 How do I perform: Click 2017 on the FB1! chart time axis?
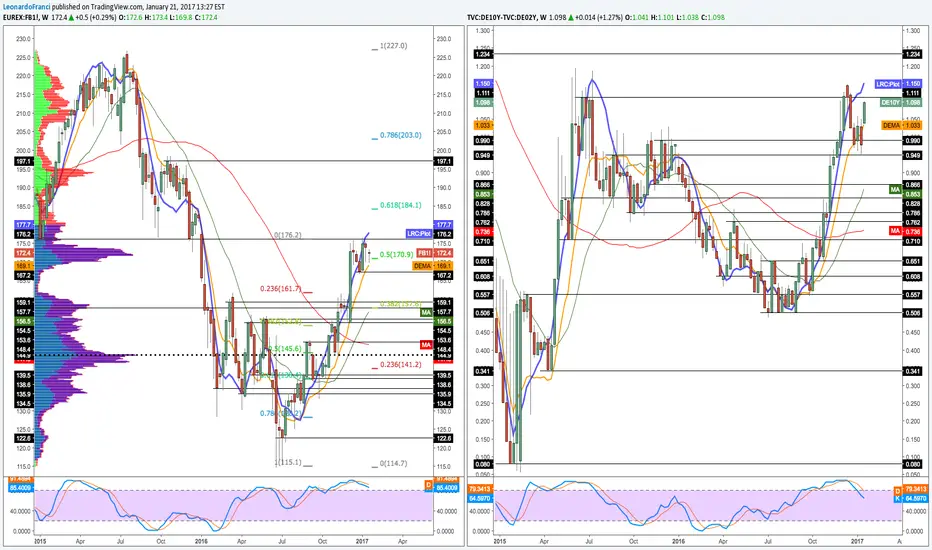click(x=361, y=542)
